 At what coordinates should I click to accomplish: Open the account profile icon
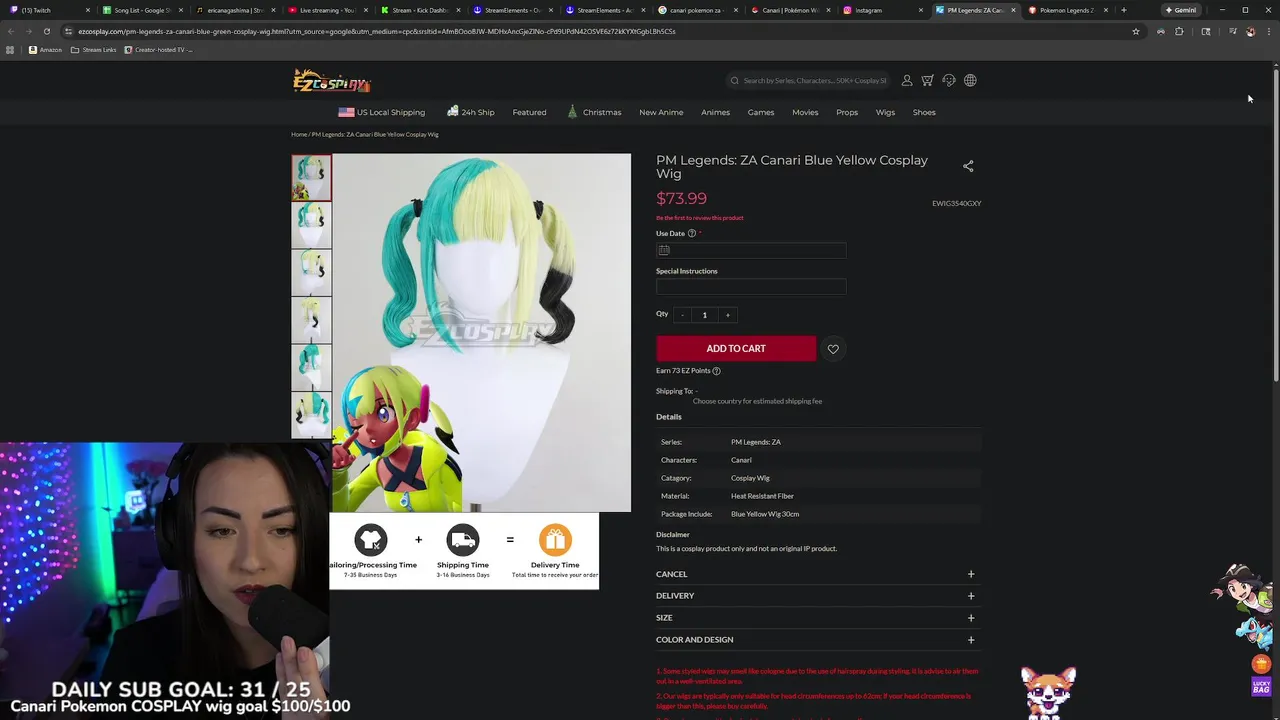tap(907, 80)
